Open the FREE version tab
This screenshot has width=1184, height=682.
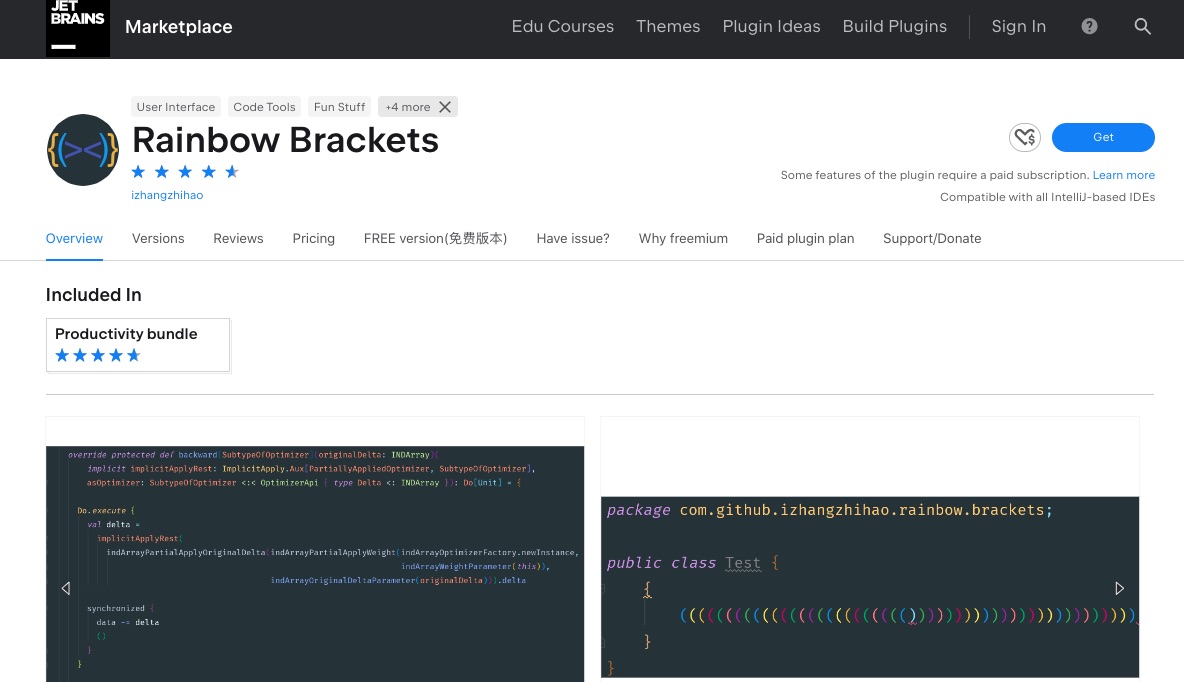click(x=435, y=239)
